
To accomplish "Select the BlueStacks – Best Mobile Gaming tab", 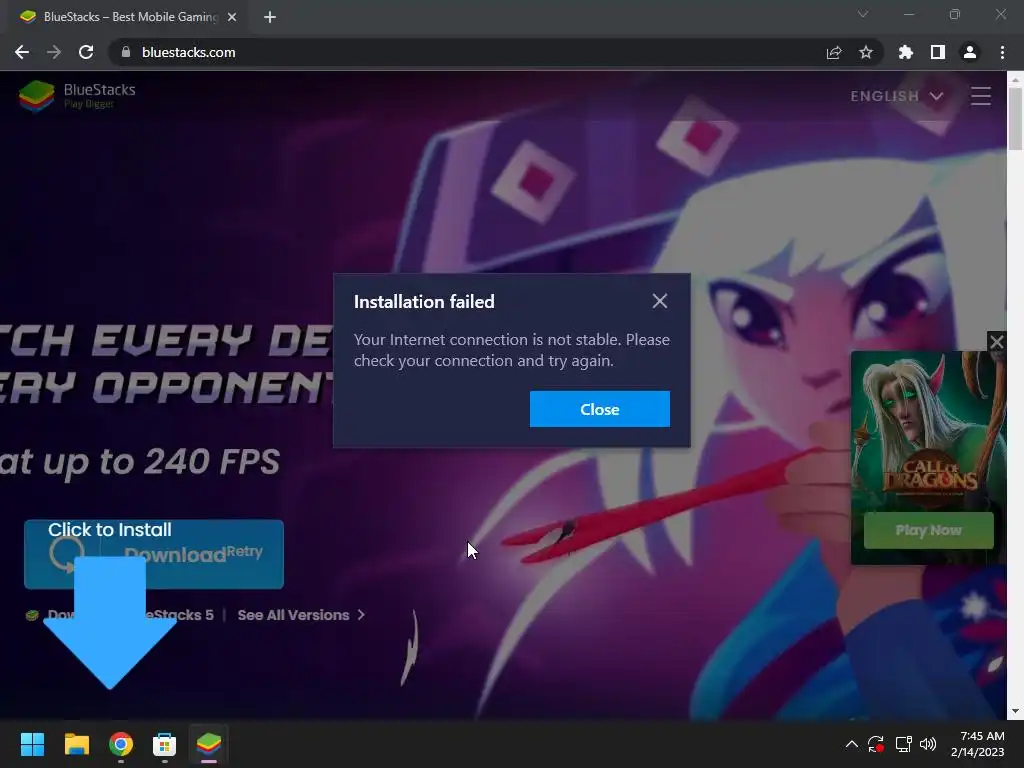I will coord(127,17).
